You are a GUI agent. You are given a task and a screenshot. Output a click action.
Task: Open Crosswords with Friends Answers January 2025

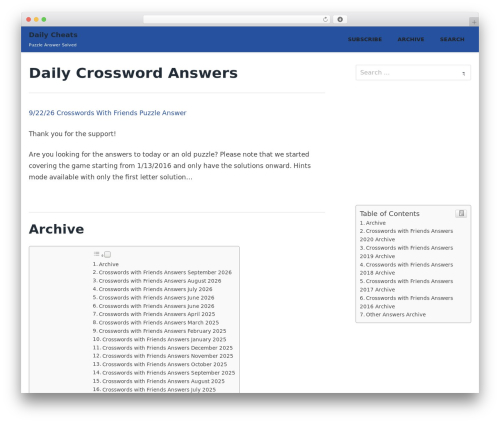159,339
